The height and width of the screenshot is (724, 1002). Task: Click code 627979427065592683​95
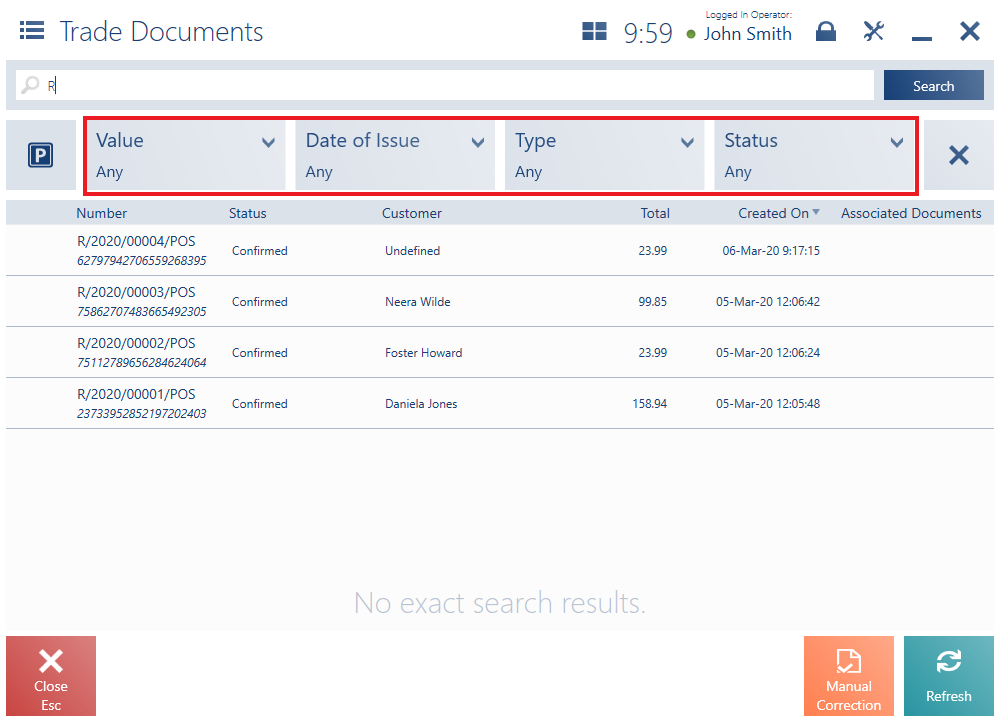coord(142,260)
